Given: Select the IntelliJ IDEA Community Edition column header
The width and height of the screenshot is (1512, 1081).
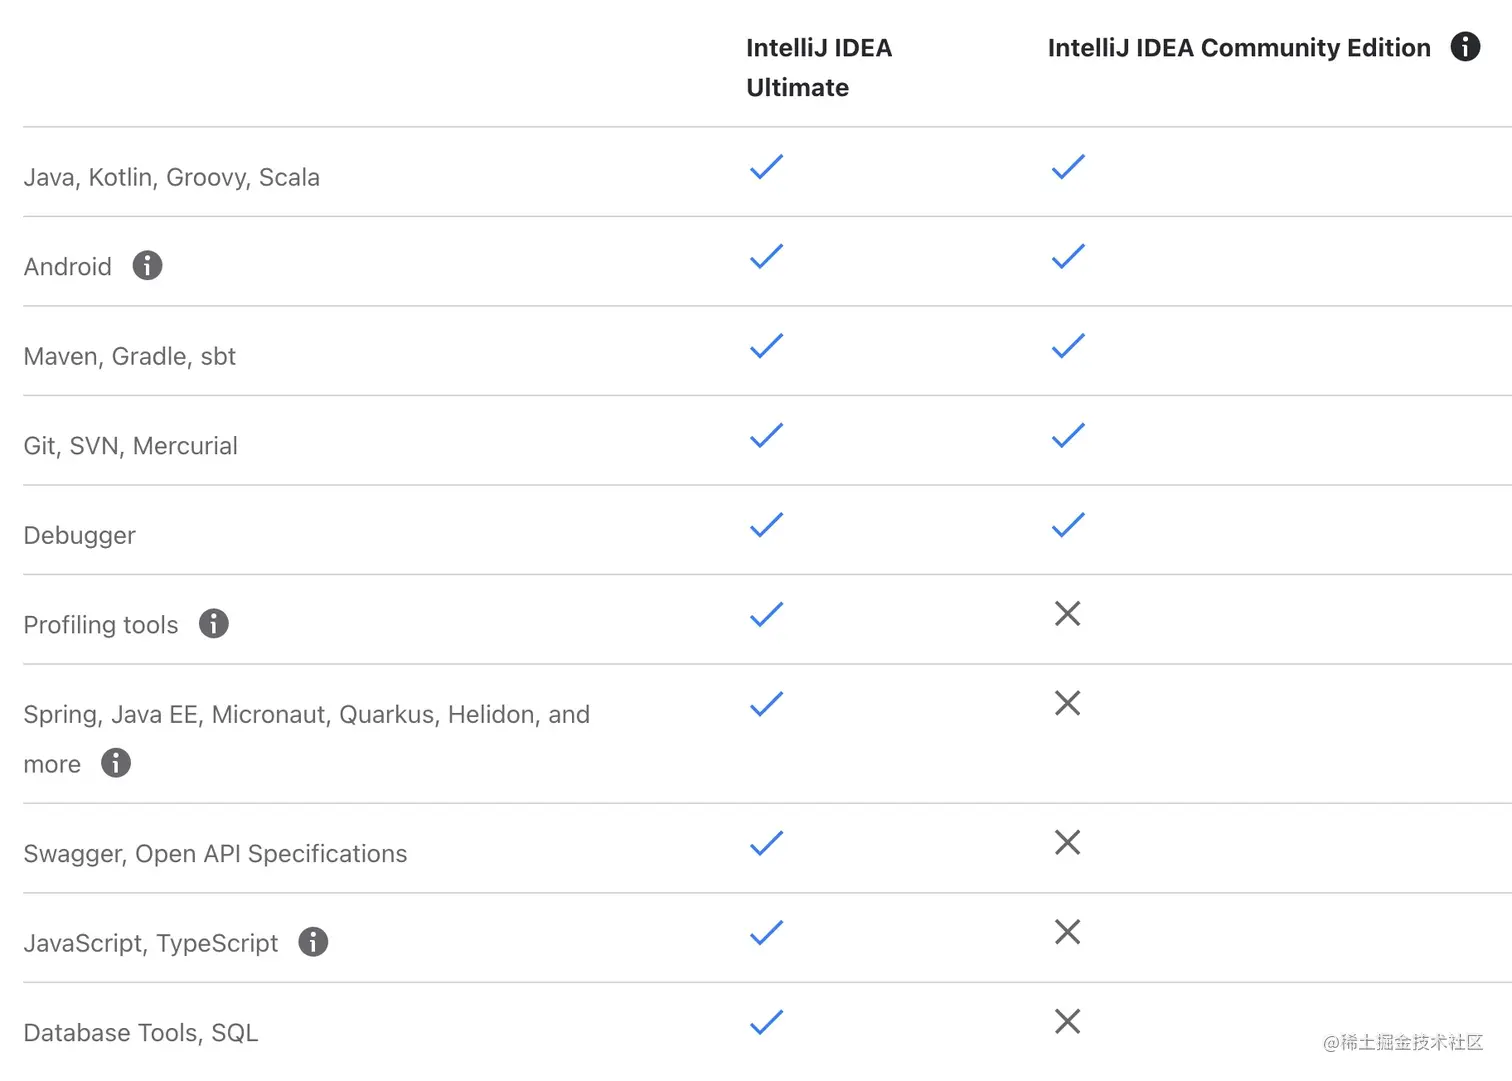Looking at the screenshot, I should coord(1238,47).
